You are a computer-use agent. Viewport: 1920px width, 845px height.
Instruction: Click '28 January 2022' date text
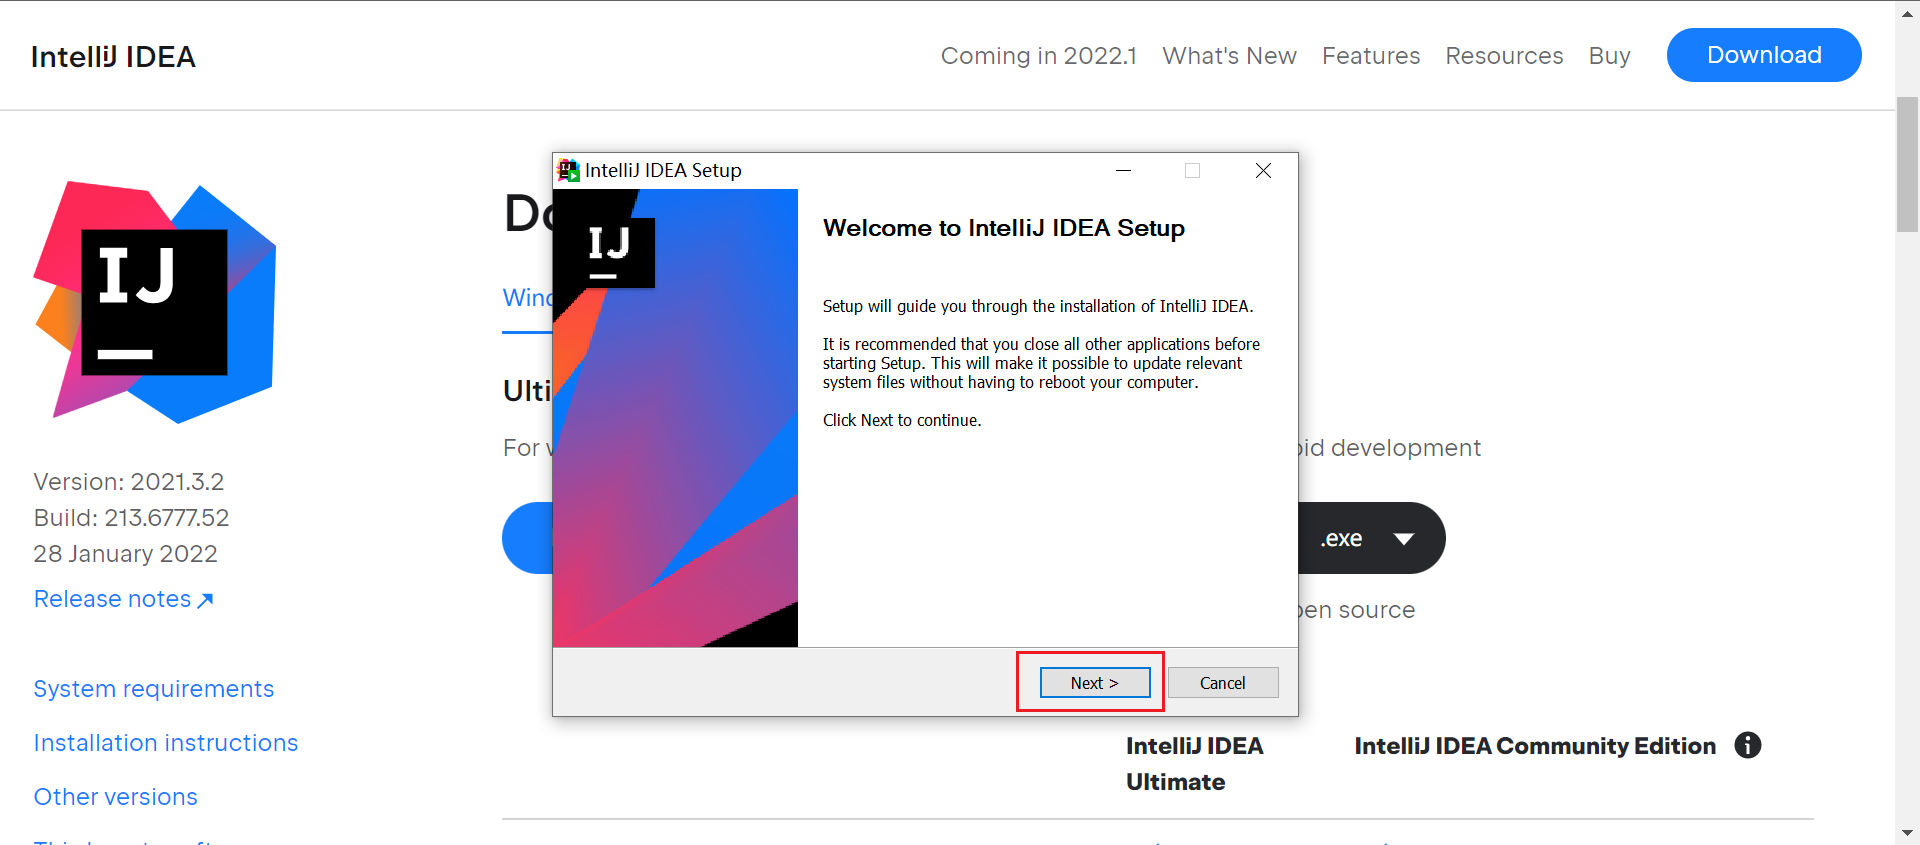pos(126,554)
